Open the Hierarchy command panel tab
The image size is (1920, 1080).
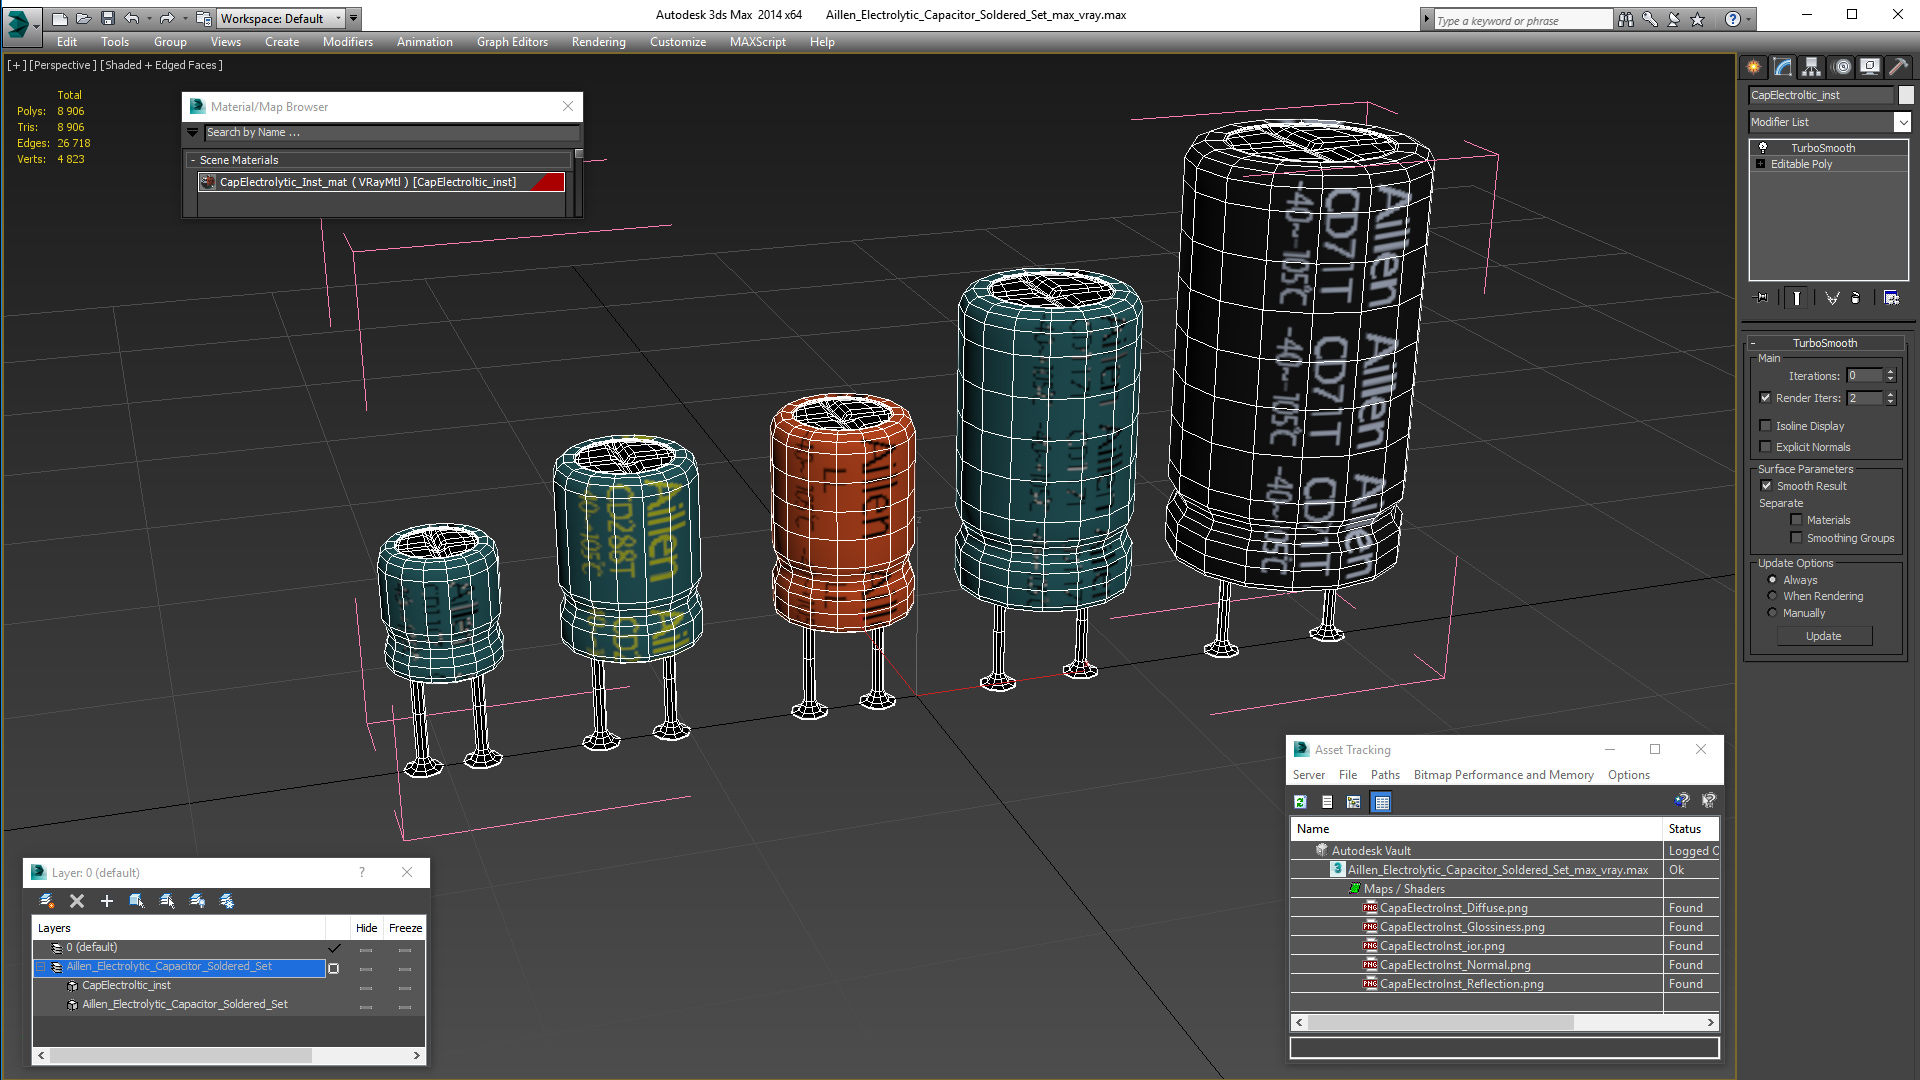[1811, 67]
